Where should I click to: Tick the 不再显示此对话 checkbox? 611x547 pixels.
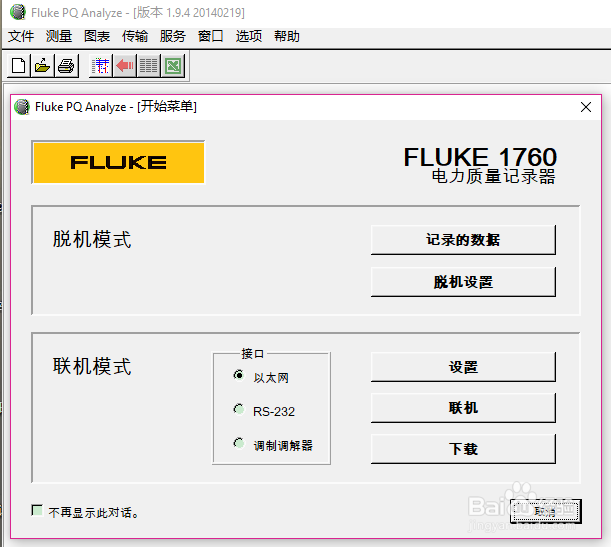click(x=37, y=510)
